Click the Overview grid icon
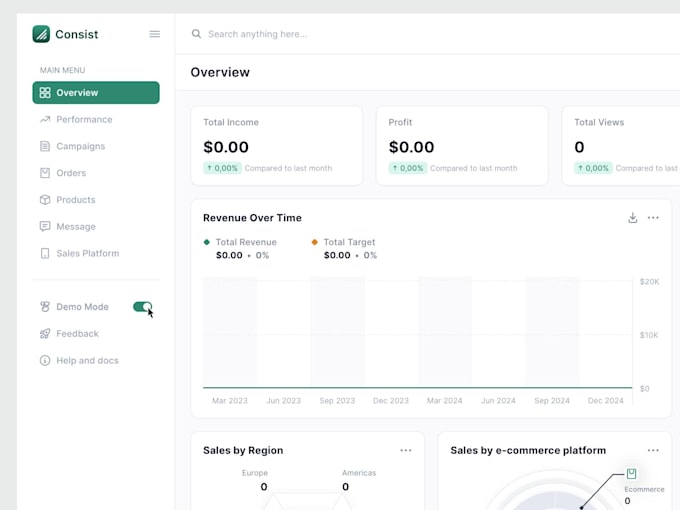Viewport: 680px width, 510px height. click(x=45, y=92)
